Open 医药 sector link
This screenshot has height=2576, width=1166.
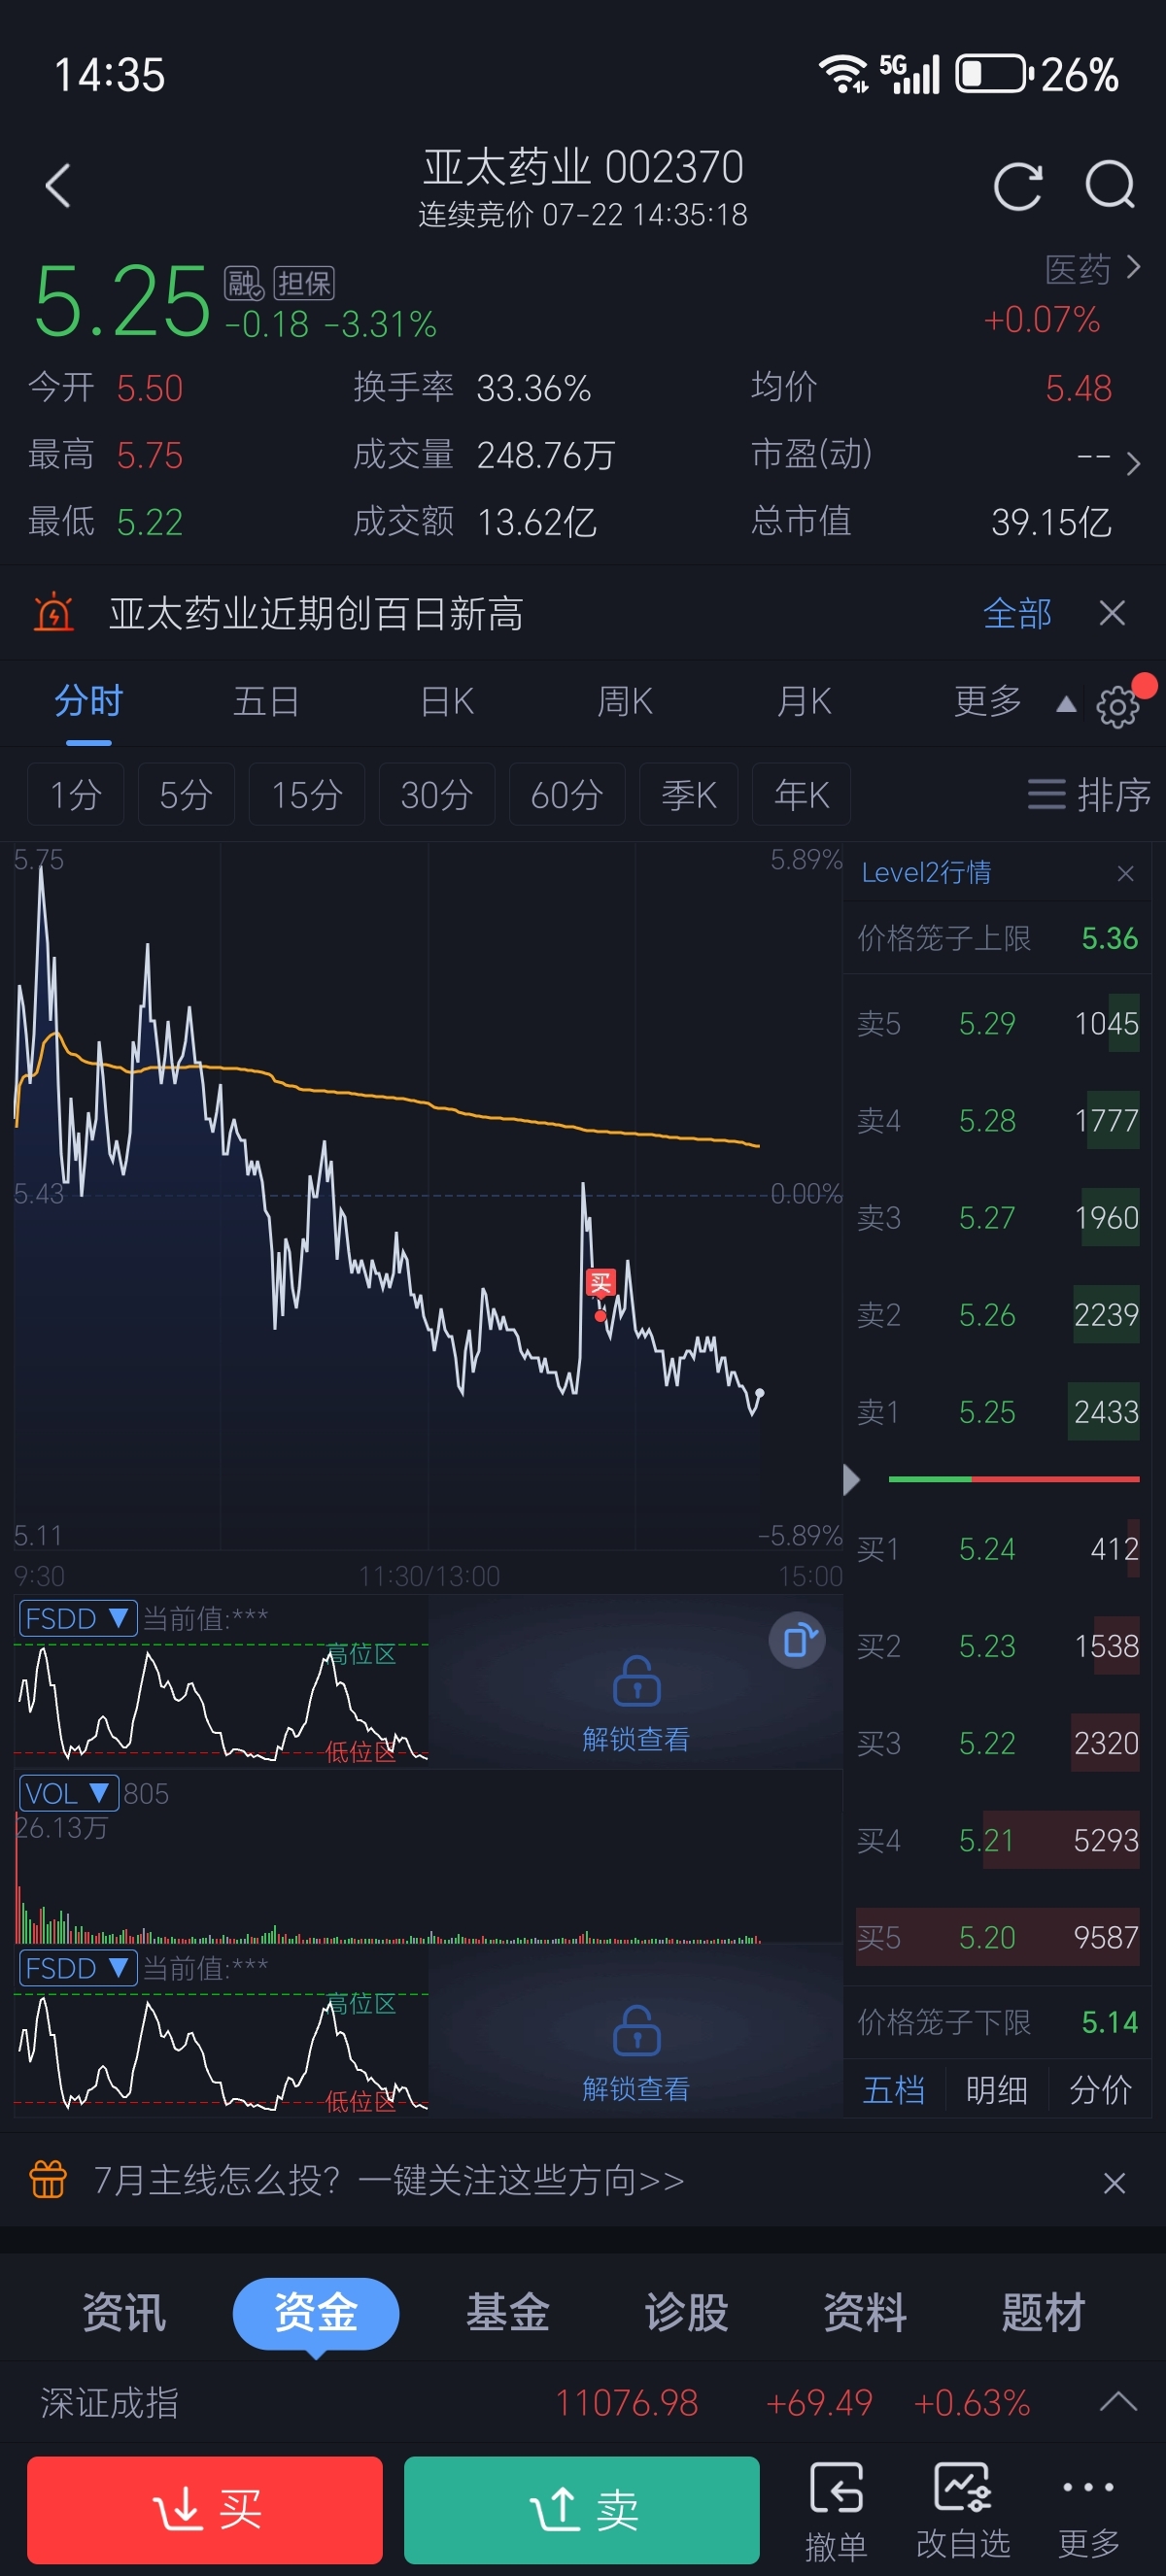(x=1092, y=269)
